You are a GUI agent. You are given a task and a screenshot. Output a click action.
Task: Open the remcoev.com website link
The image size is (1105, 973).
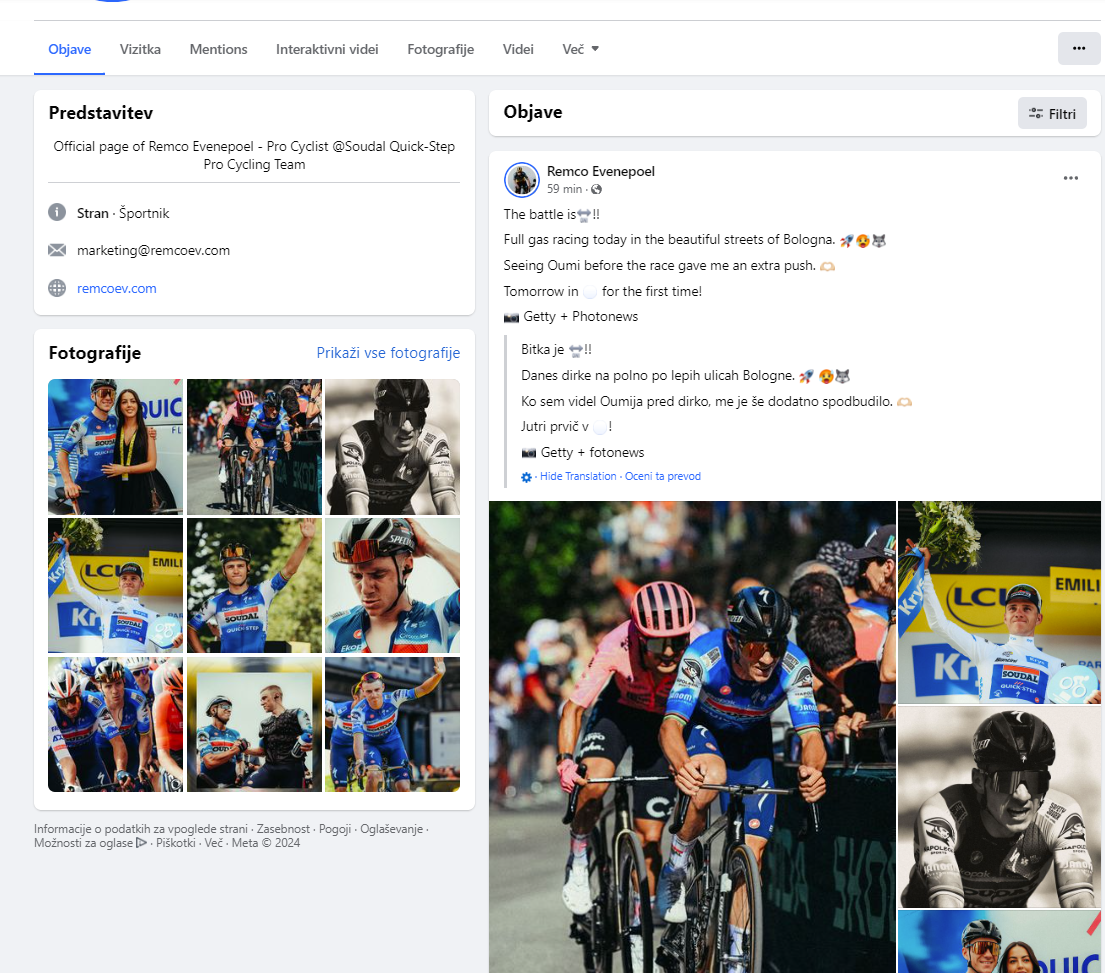(x=117, y=288)
